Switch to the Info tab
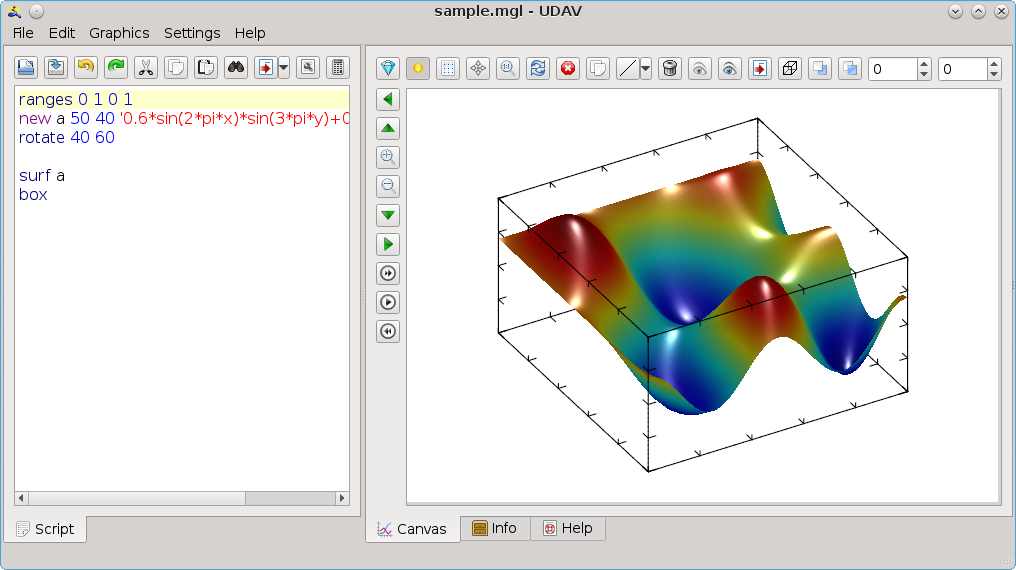This screenshot has width=1016, height=570. (495, 528)
